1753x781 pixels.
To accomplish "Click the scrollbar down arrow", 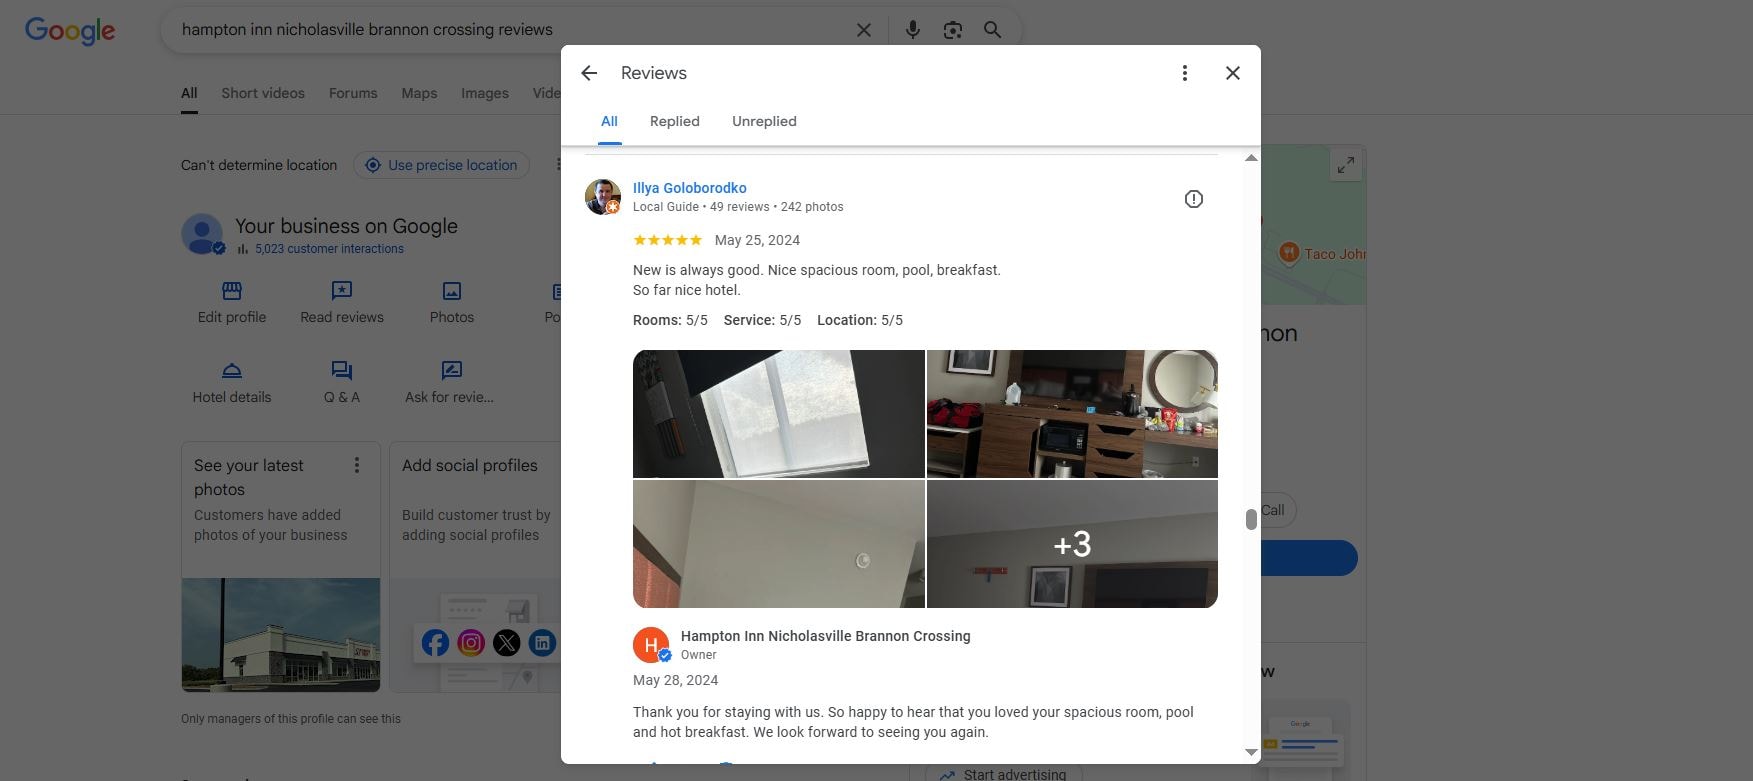I will coord(1251,752).
